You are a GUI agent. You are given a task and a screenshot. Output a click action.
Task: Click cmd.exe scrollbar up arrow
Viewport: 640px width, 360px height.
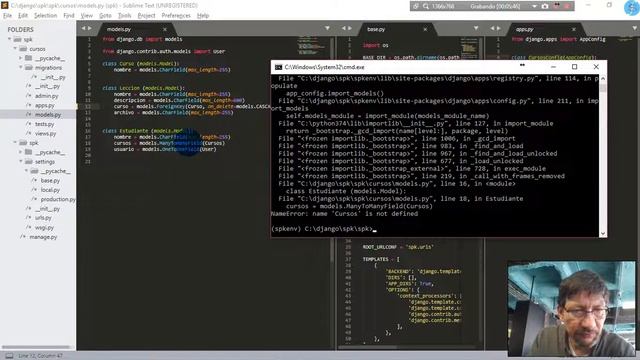(x=603, y=78)
